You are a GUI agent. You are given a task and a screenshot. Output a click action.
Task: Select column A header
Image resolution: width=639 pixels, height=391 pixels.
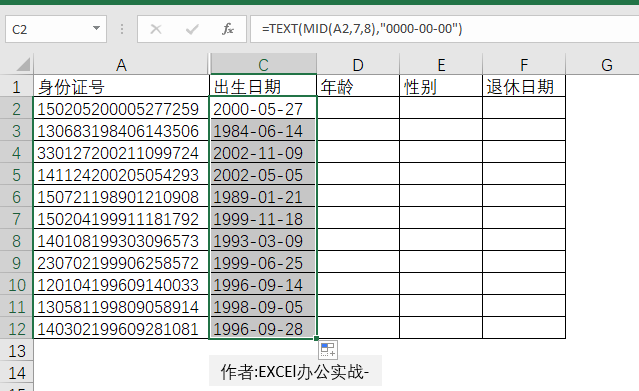tap(121, 64)
